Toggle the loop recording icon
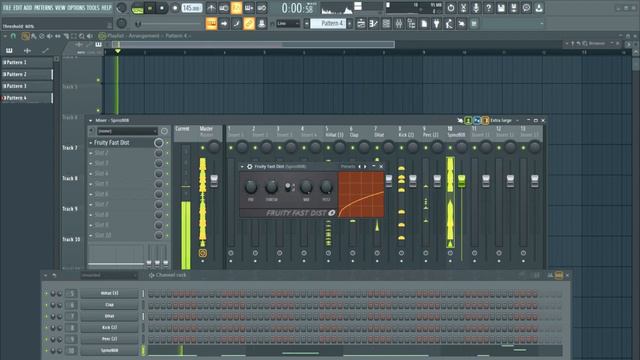 (x=262, y=8)
